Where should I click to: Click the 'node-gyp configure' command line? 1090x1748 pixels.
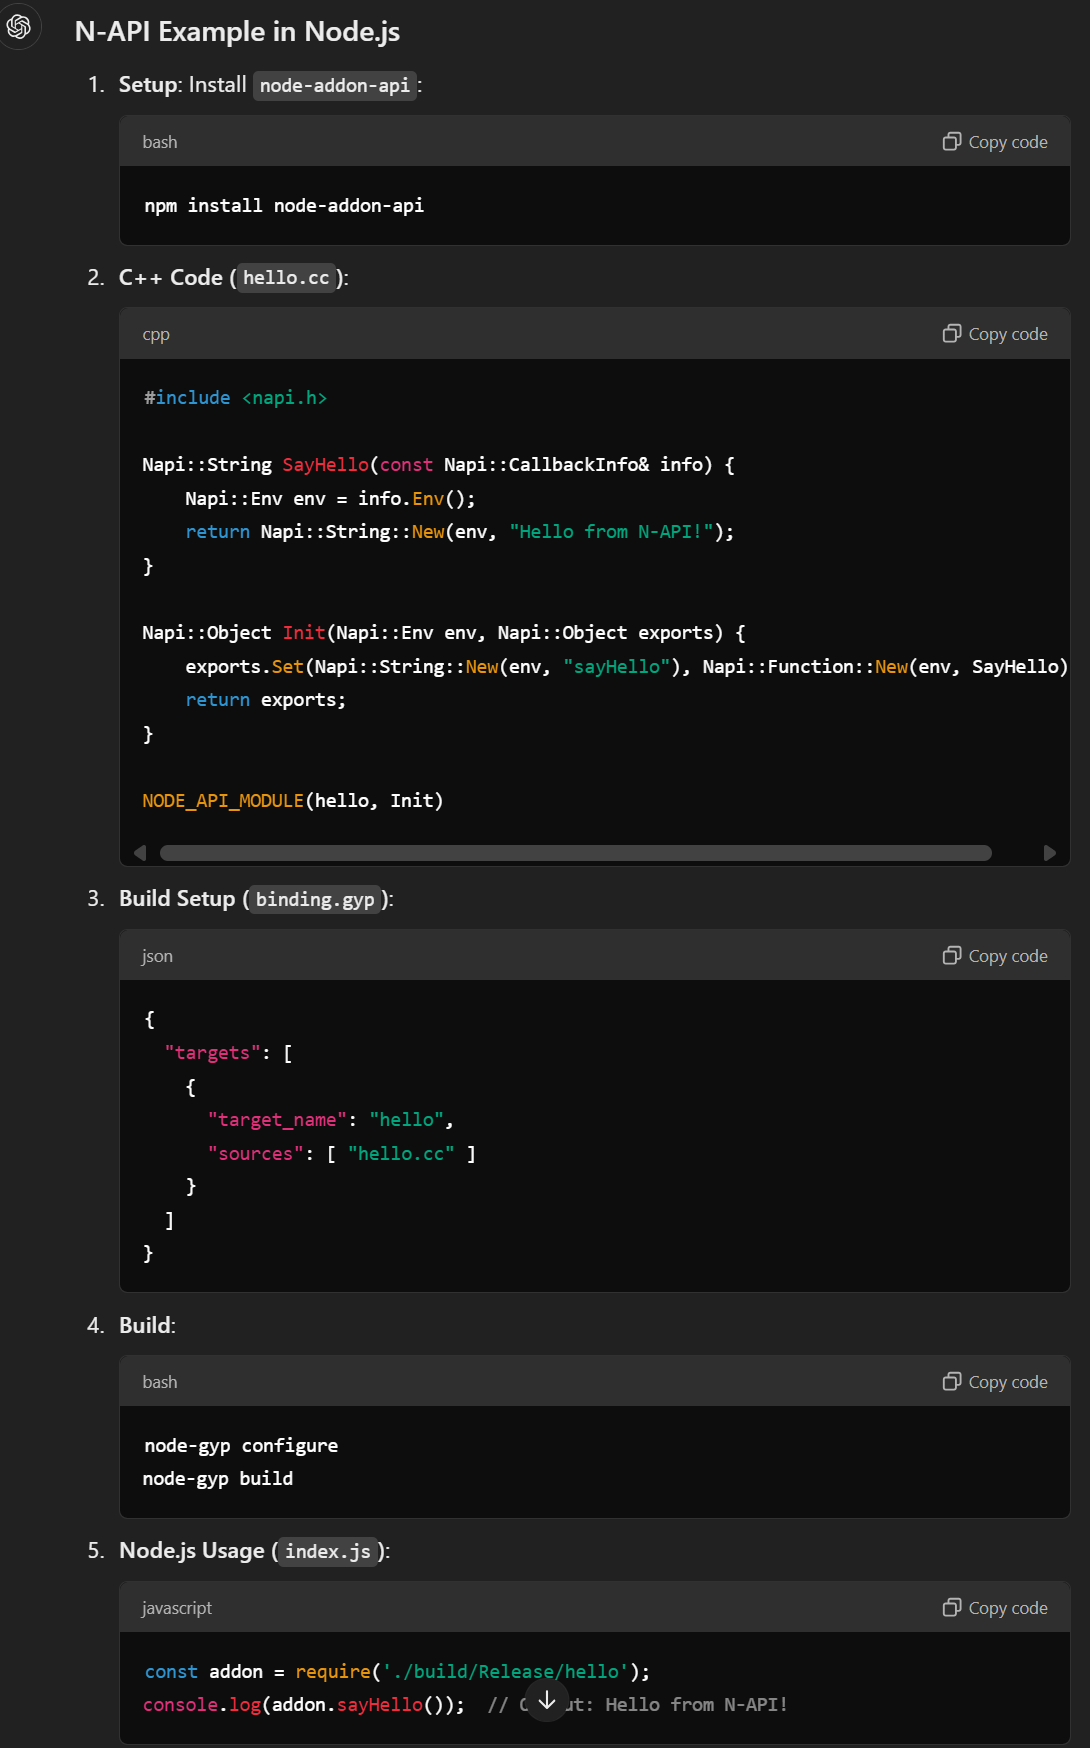point(241,1446)
